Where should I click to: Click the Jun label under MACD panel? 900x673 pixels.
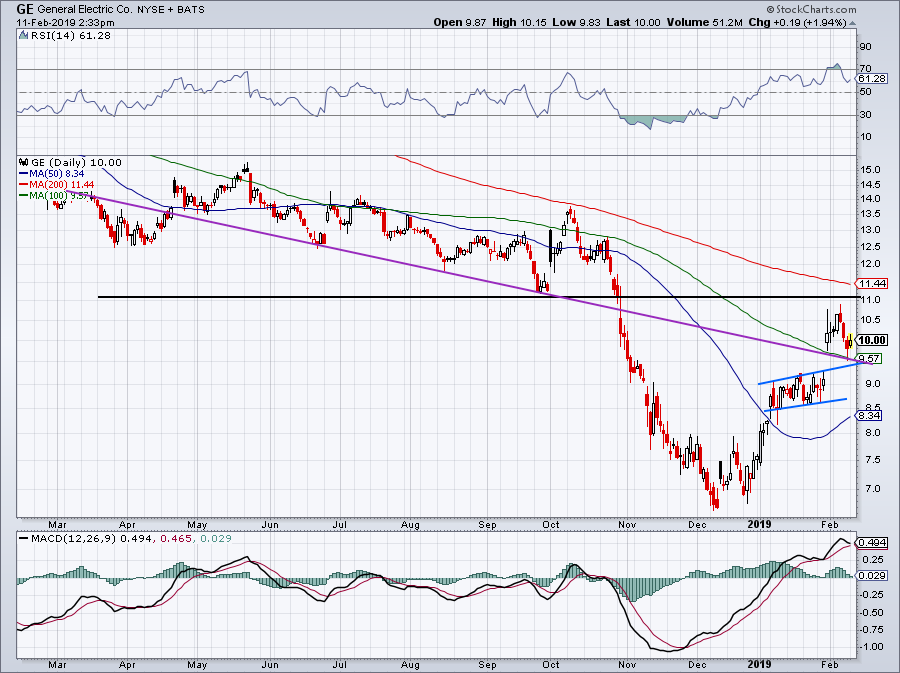click(270, 664)
